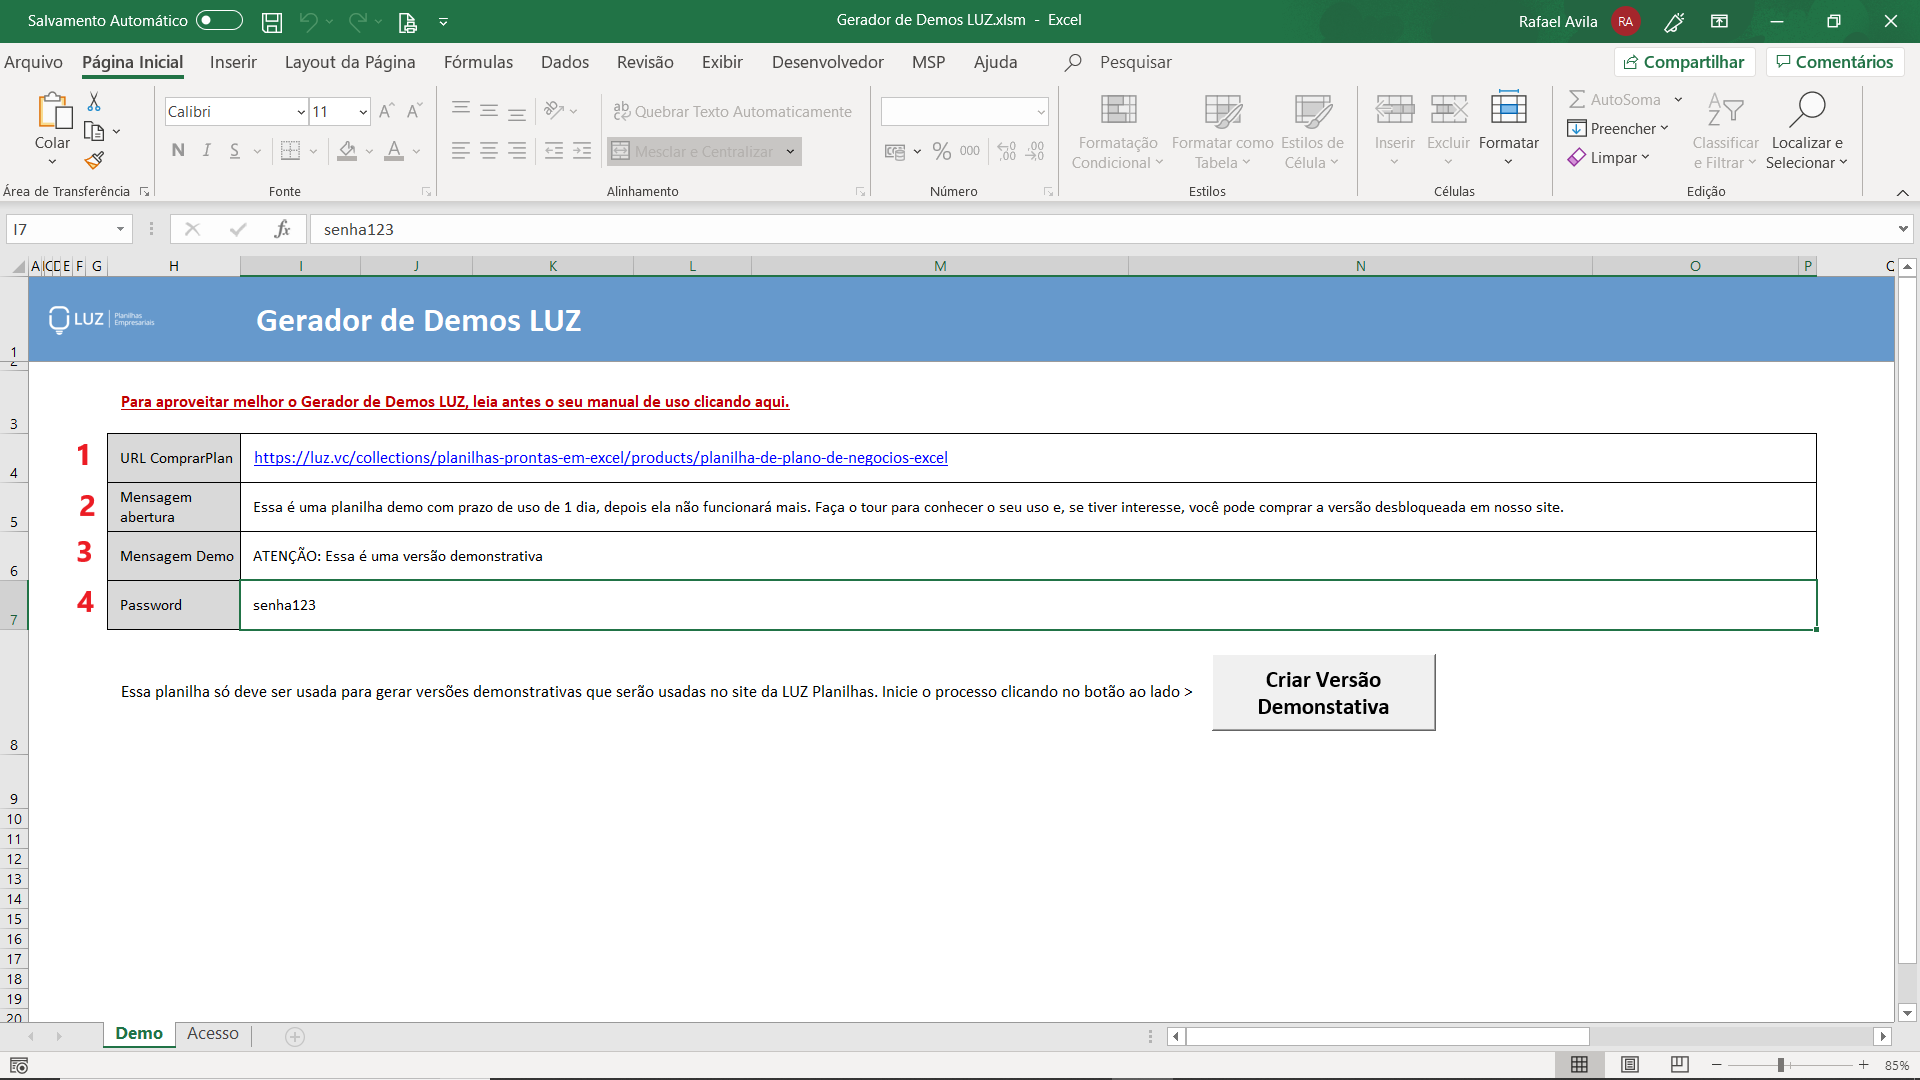Toggle Quebrar Texto Automaticamente
1920x1080 pixels.
(x=732, y=111)
